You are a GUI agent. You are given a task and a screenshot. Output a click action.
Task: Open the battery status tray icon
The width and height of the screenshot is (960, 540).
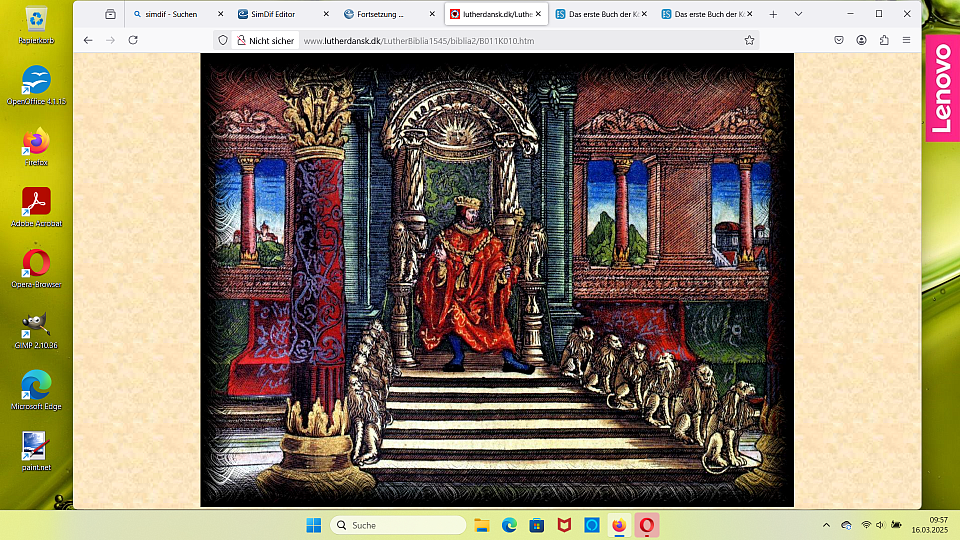[896, 525]
